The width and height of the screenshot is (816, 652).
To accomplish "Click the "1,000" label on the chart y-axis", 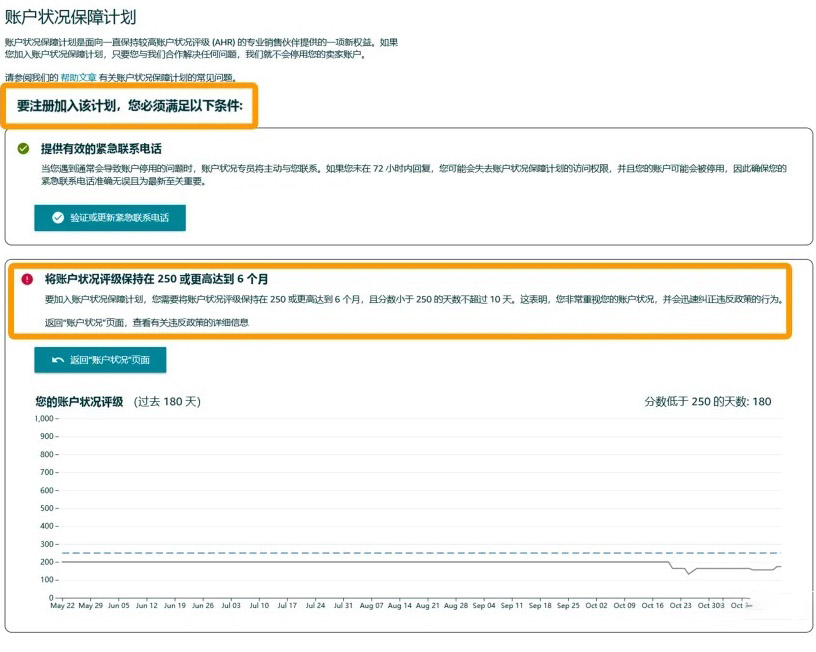I will coord(42,419).
